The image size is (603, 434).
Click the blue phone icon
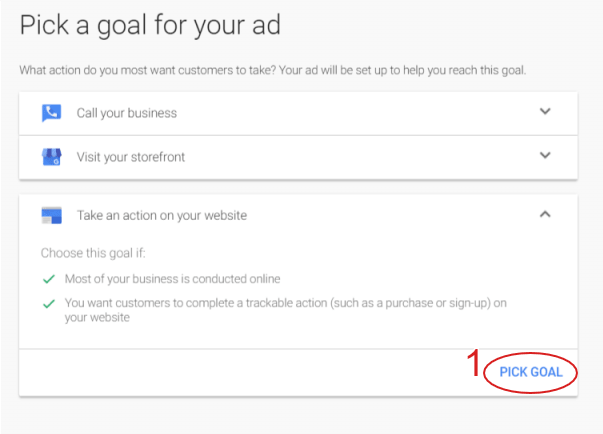point(51,113)
